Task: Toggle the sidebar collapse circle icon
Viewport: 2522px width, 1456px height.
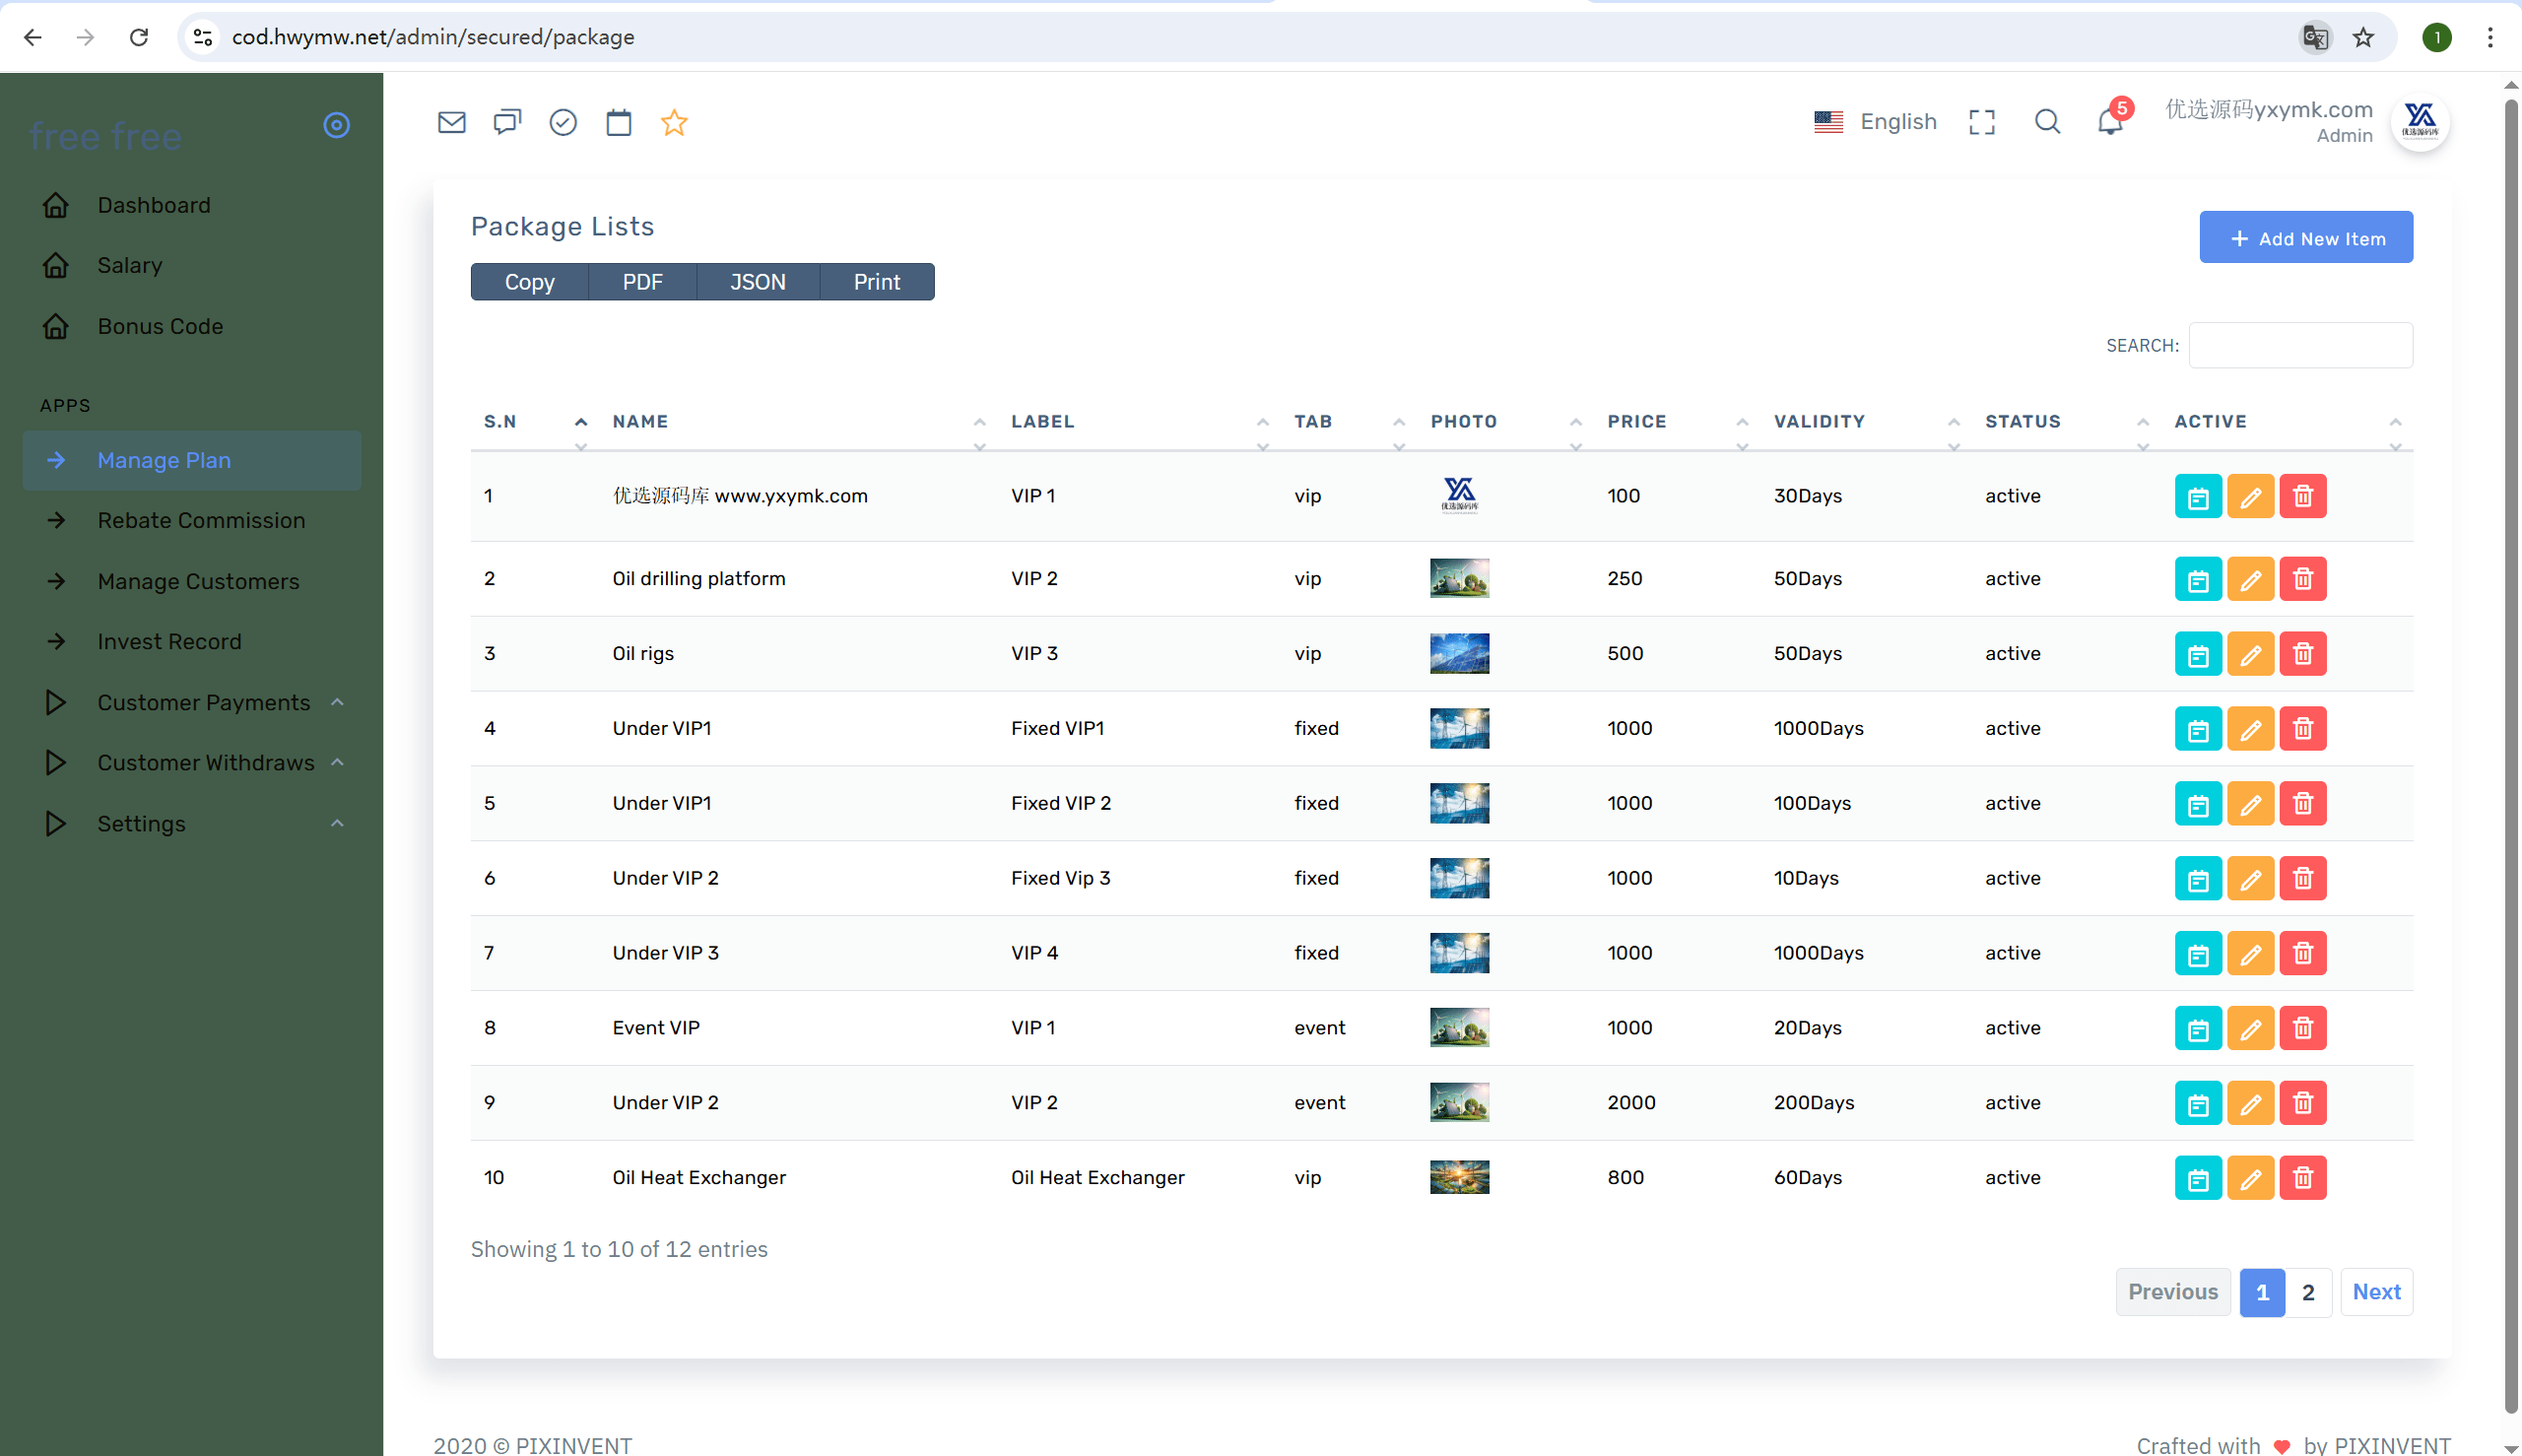Action: [336, 125]
